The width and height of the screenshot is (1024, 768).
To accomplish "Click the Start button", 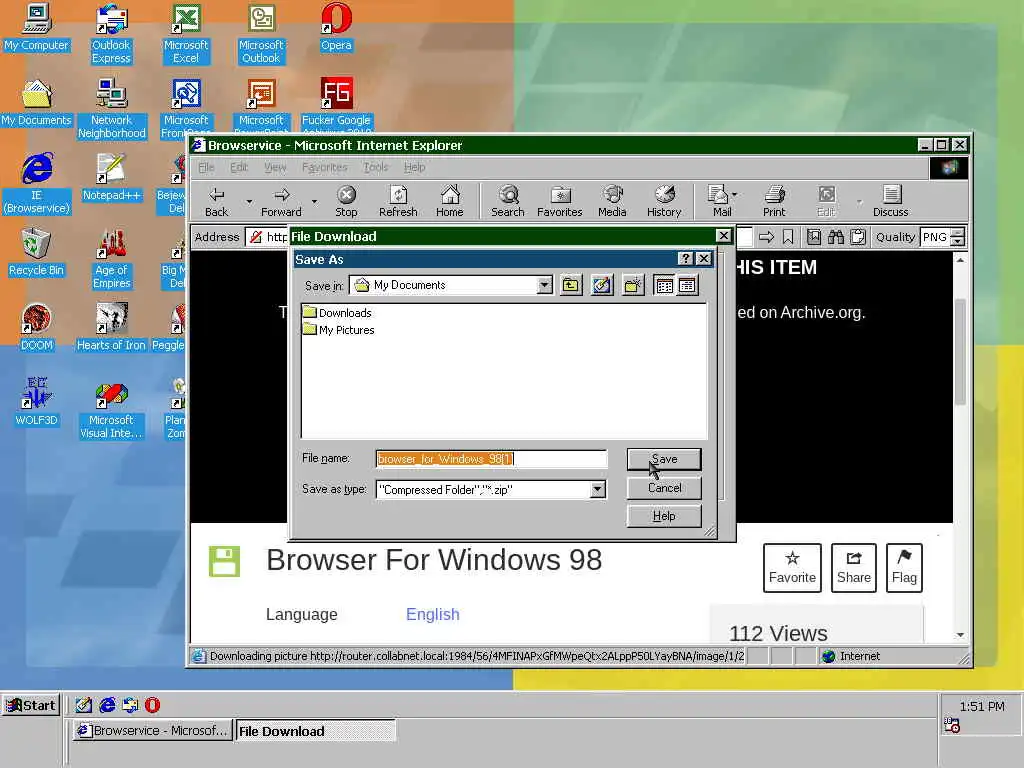I will coord(30,705).
